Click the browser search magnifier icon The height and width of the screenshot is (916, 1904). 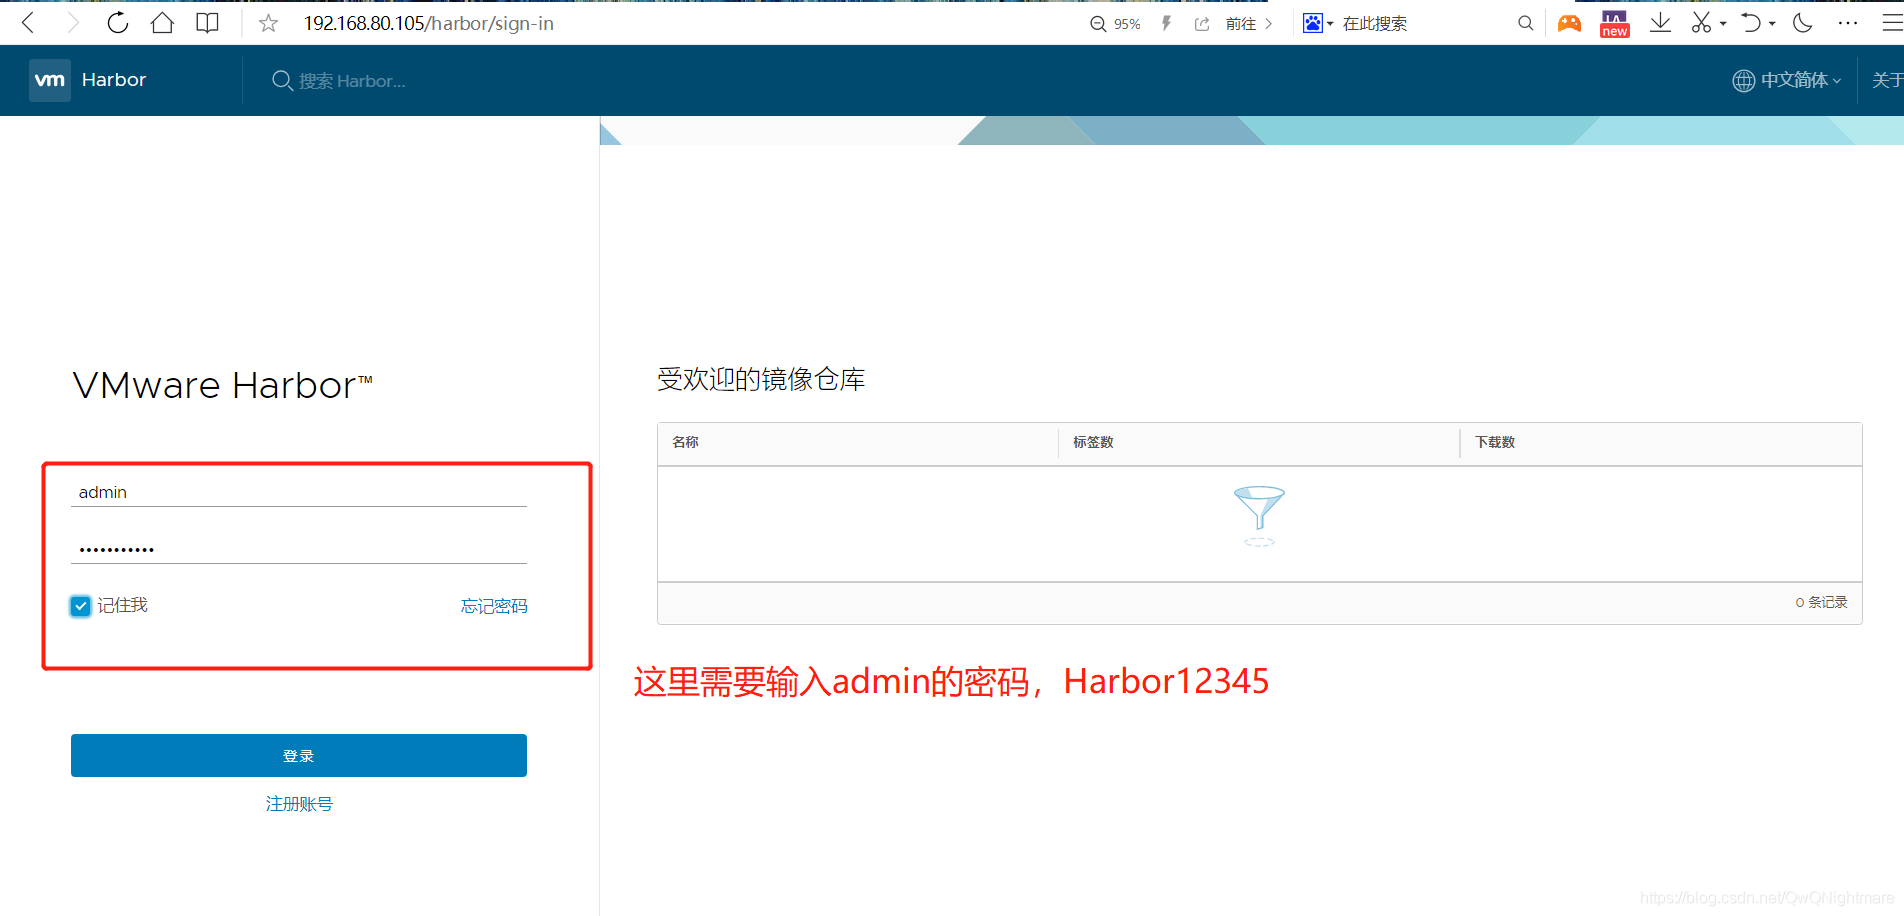(1525, 23)
